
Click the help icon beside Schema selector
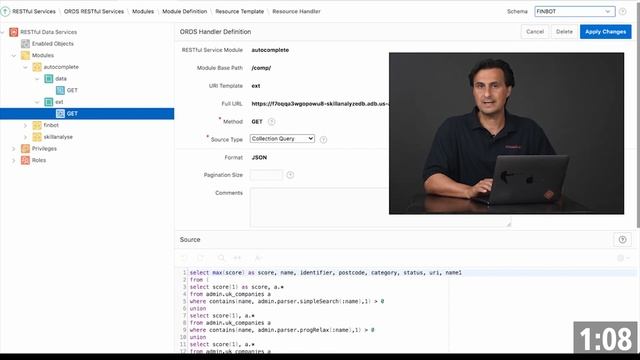click(x=622, y=11)
